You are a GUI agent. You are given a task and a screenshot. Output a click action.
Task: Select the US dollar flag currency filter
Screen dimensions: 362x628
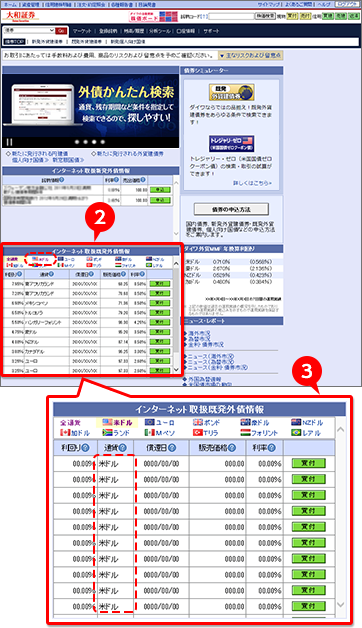118,422
